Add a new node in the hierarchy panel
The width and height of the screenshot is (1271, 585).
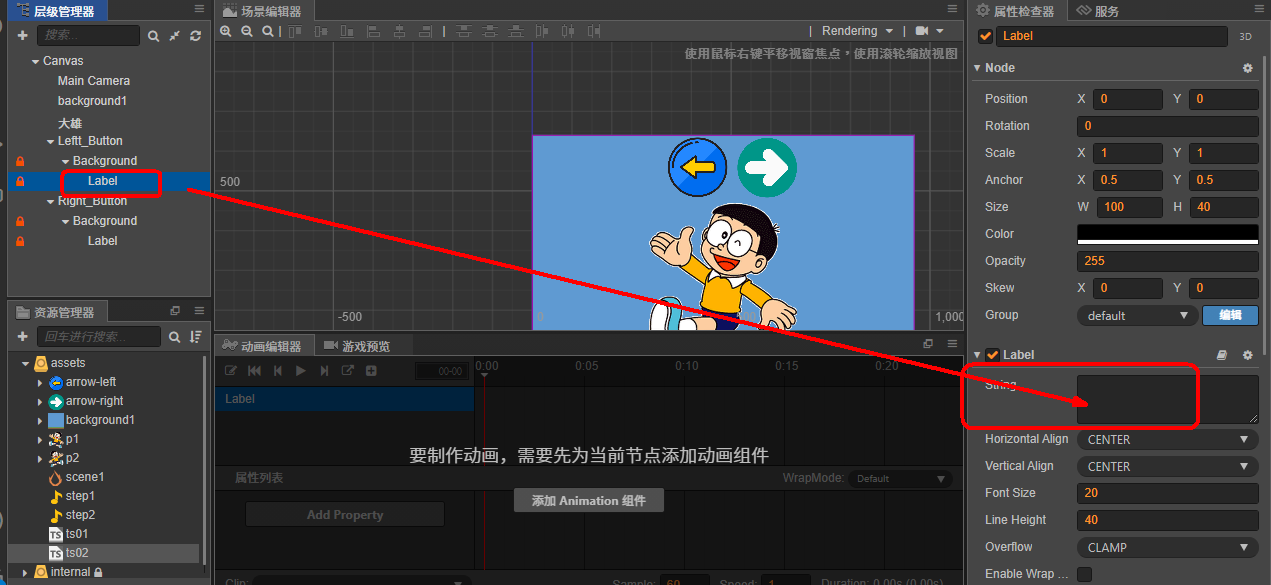(x=22, y=36)
